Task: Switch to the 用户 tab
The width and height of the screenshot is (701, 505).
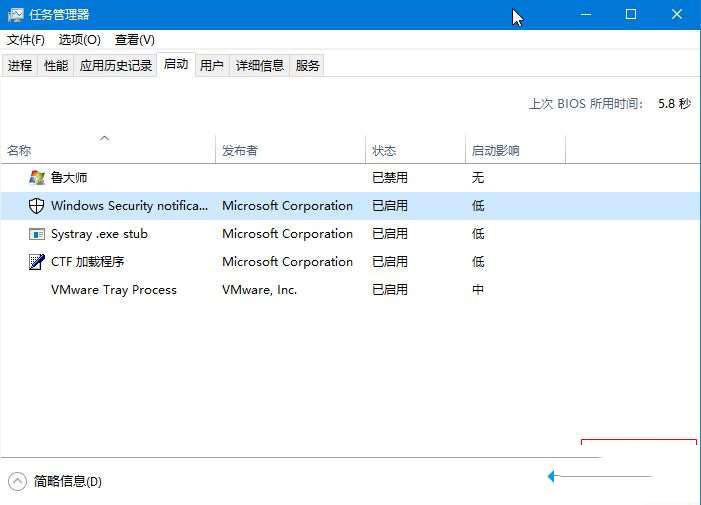Action: point(211,66)
